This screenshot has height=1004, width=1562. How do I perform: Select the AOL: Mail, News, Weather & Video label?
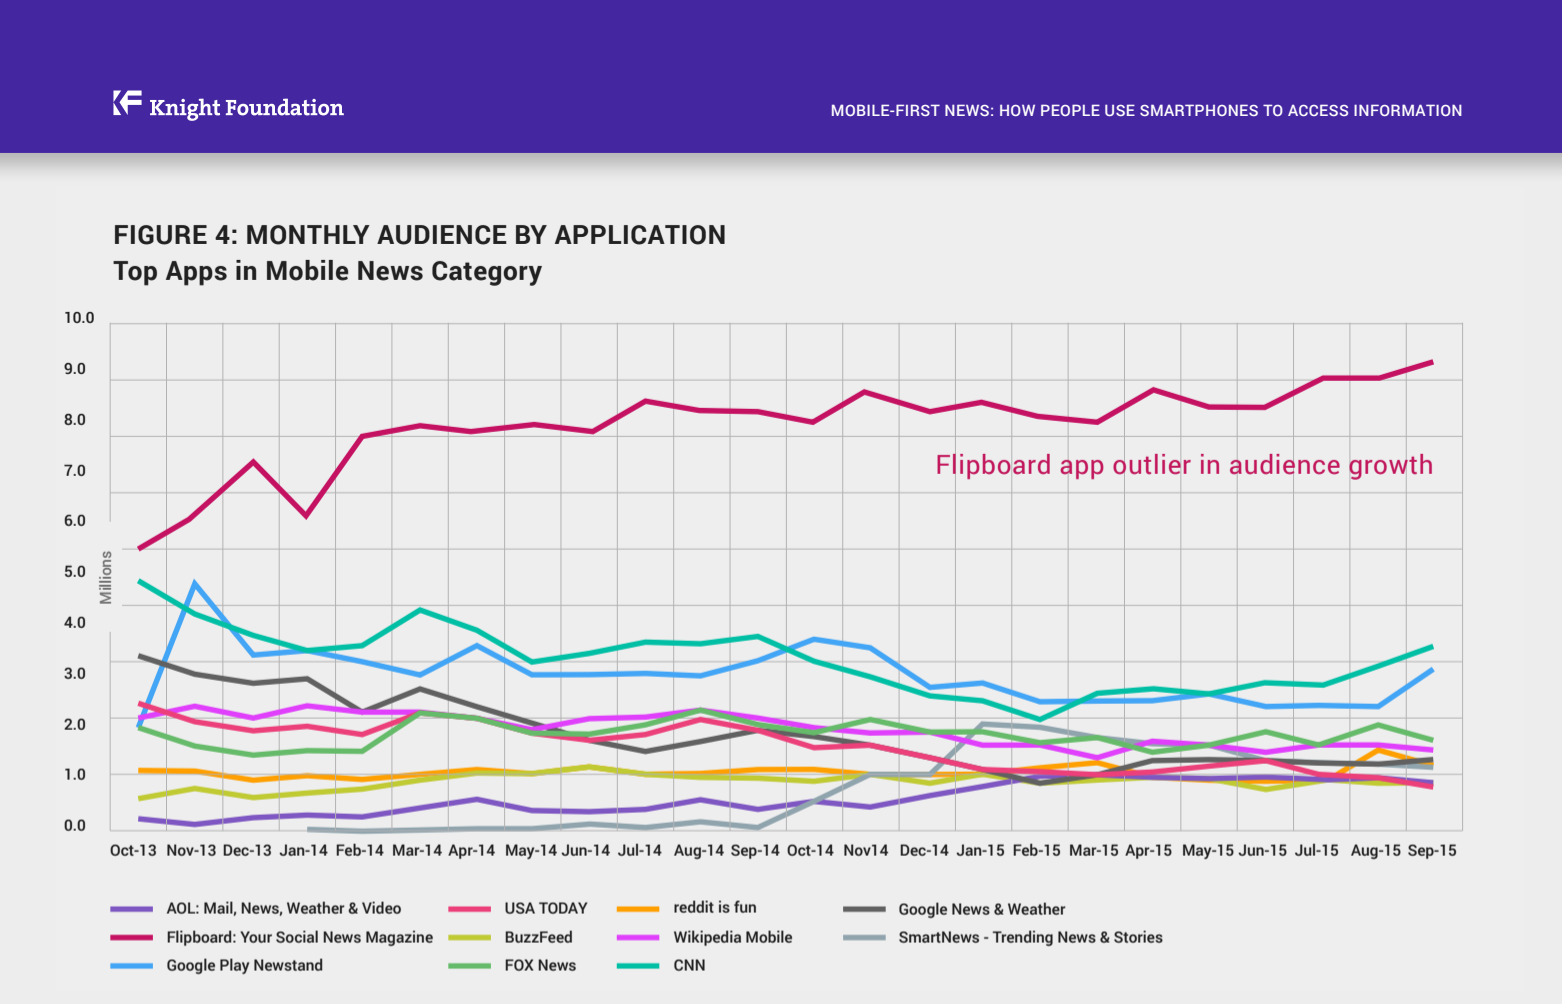[284, 908]
